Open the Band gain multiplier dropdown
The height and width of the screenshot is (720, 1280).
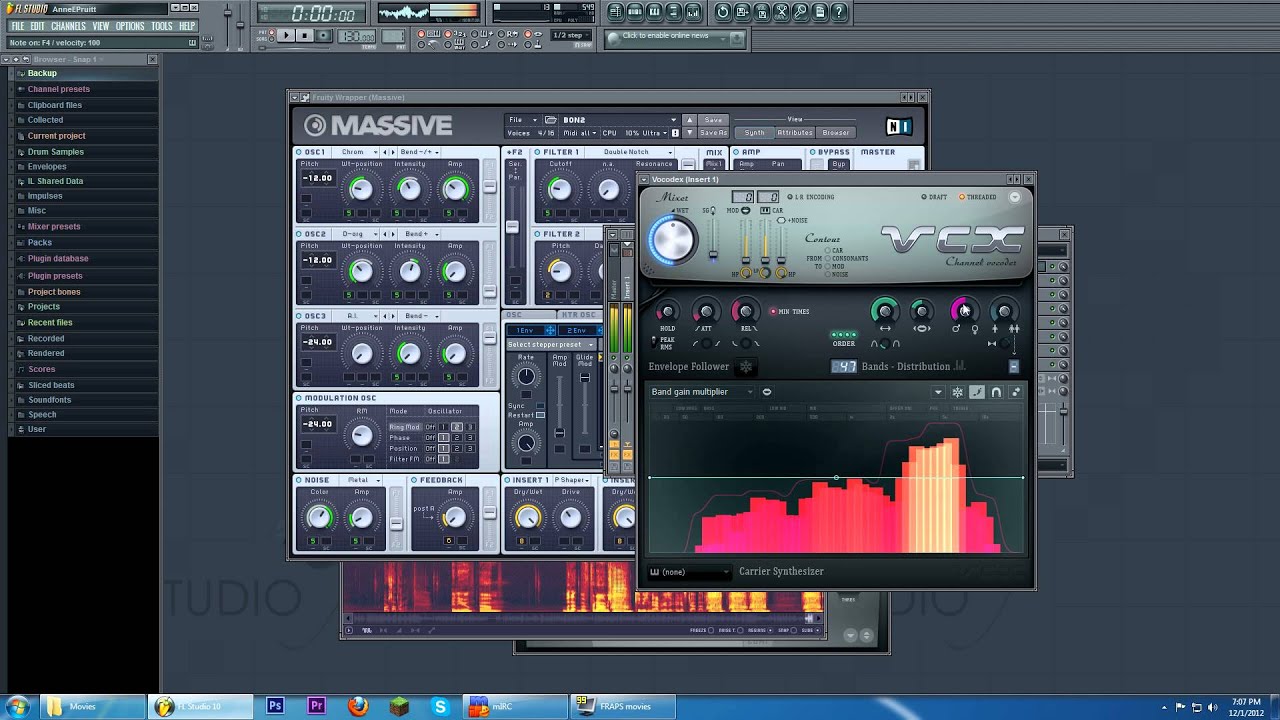[702, 392]
